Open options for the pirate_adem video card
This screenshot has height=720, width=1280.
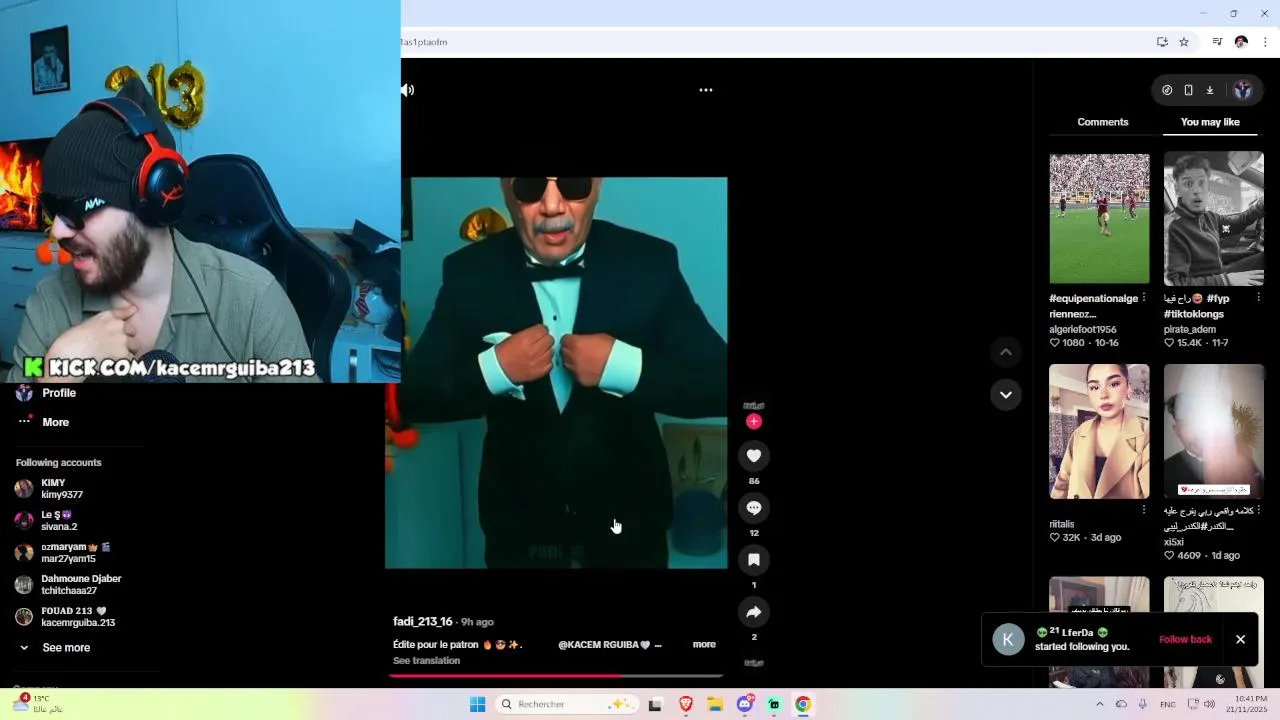(x=1258, y=298)
